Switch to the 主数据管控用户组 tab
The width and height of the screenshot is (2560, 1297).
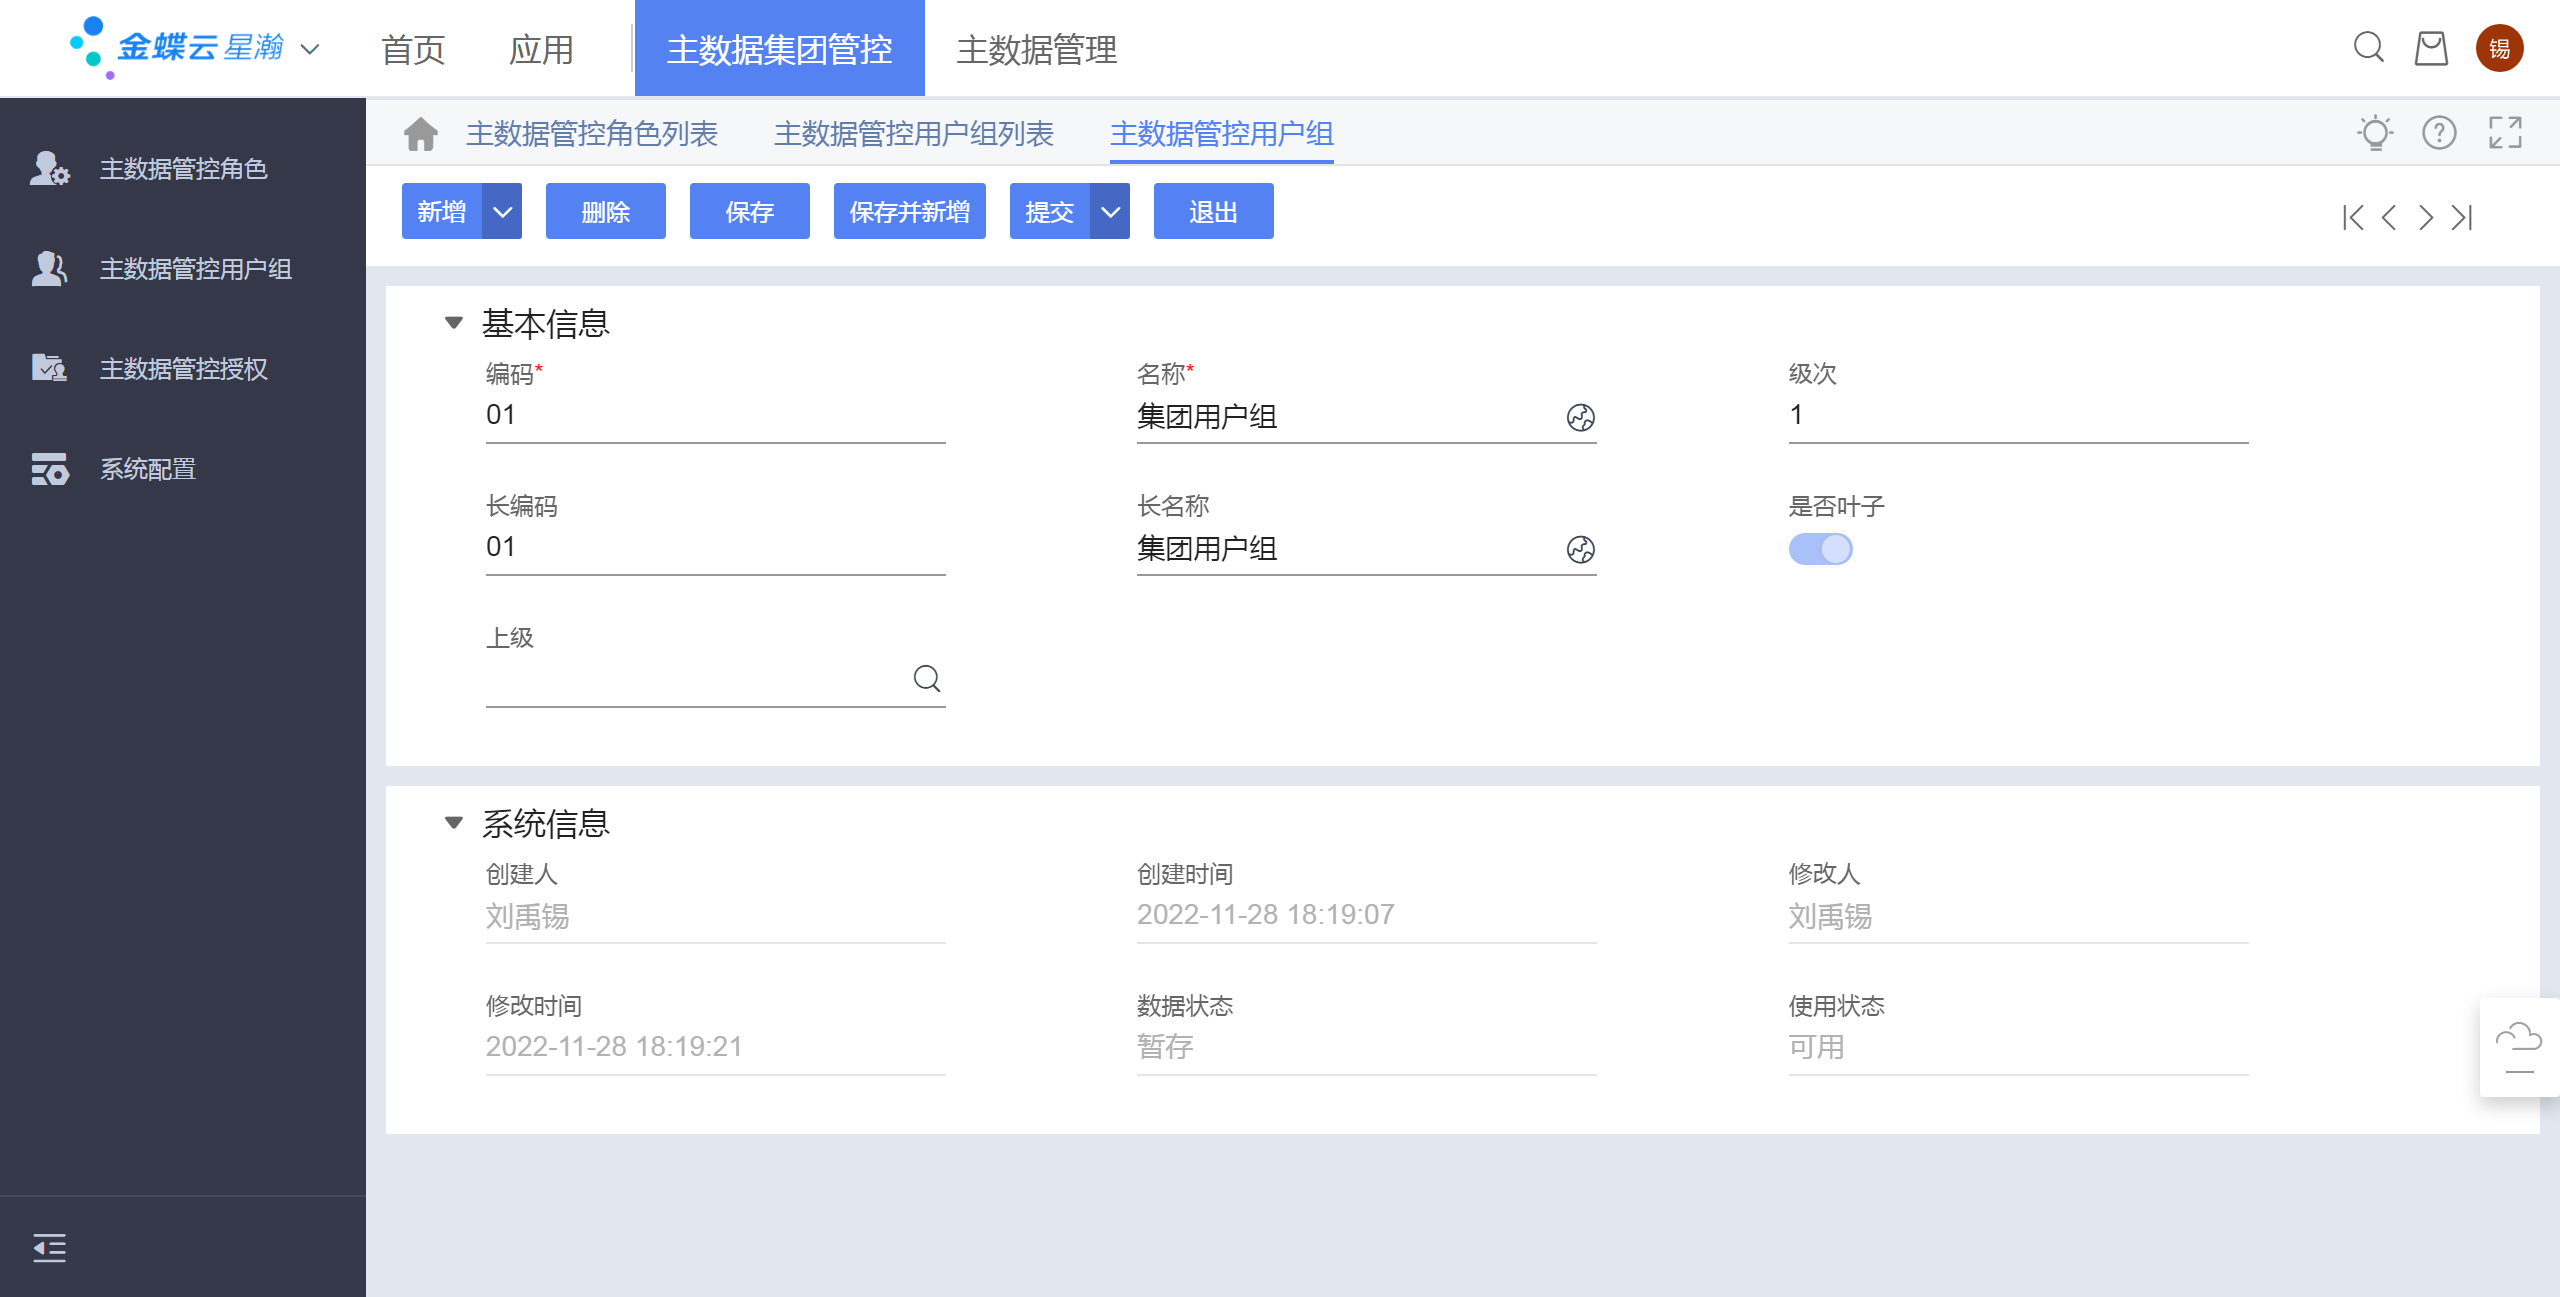(x=1222, y=133)
